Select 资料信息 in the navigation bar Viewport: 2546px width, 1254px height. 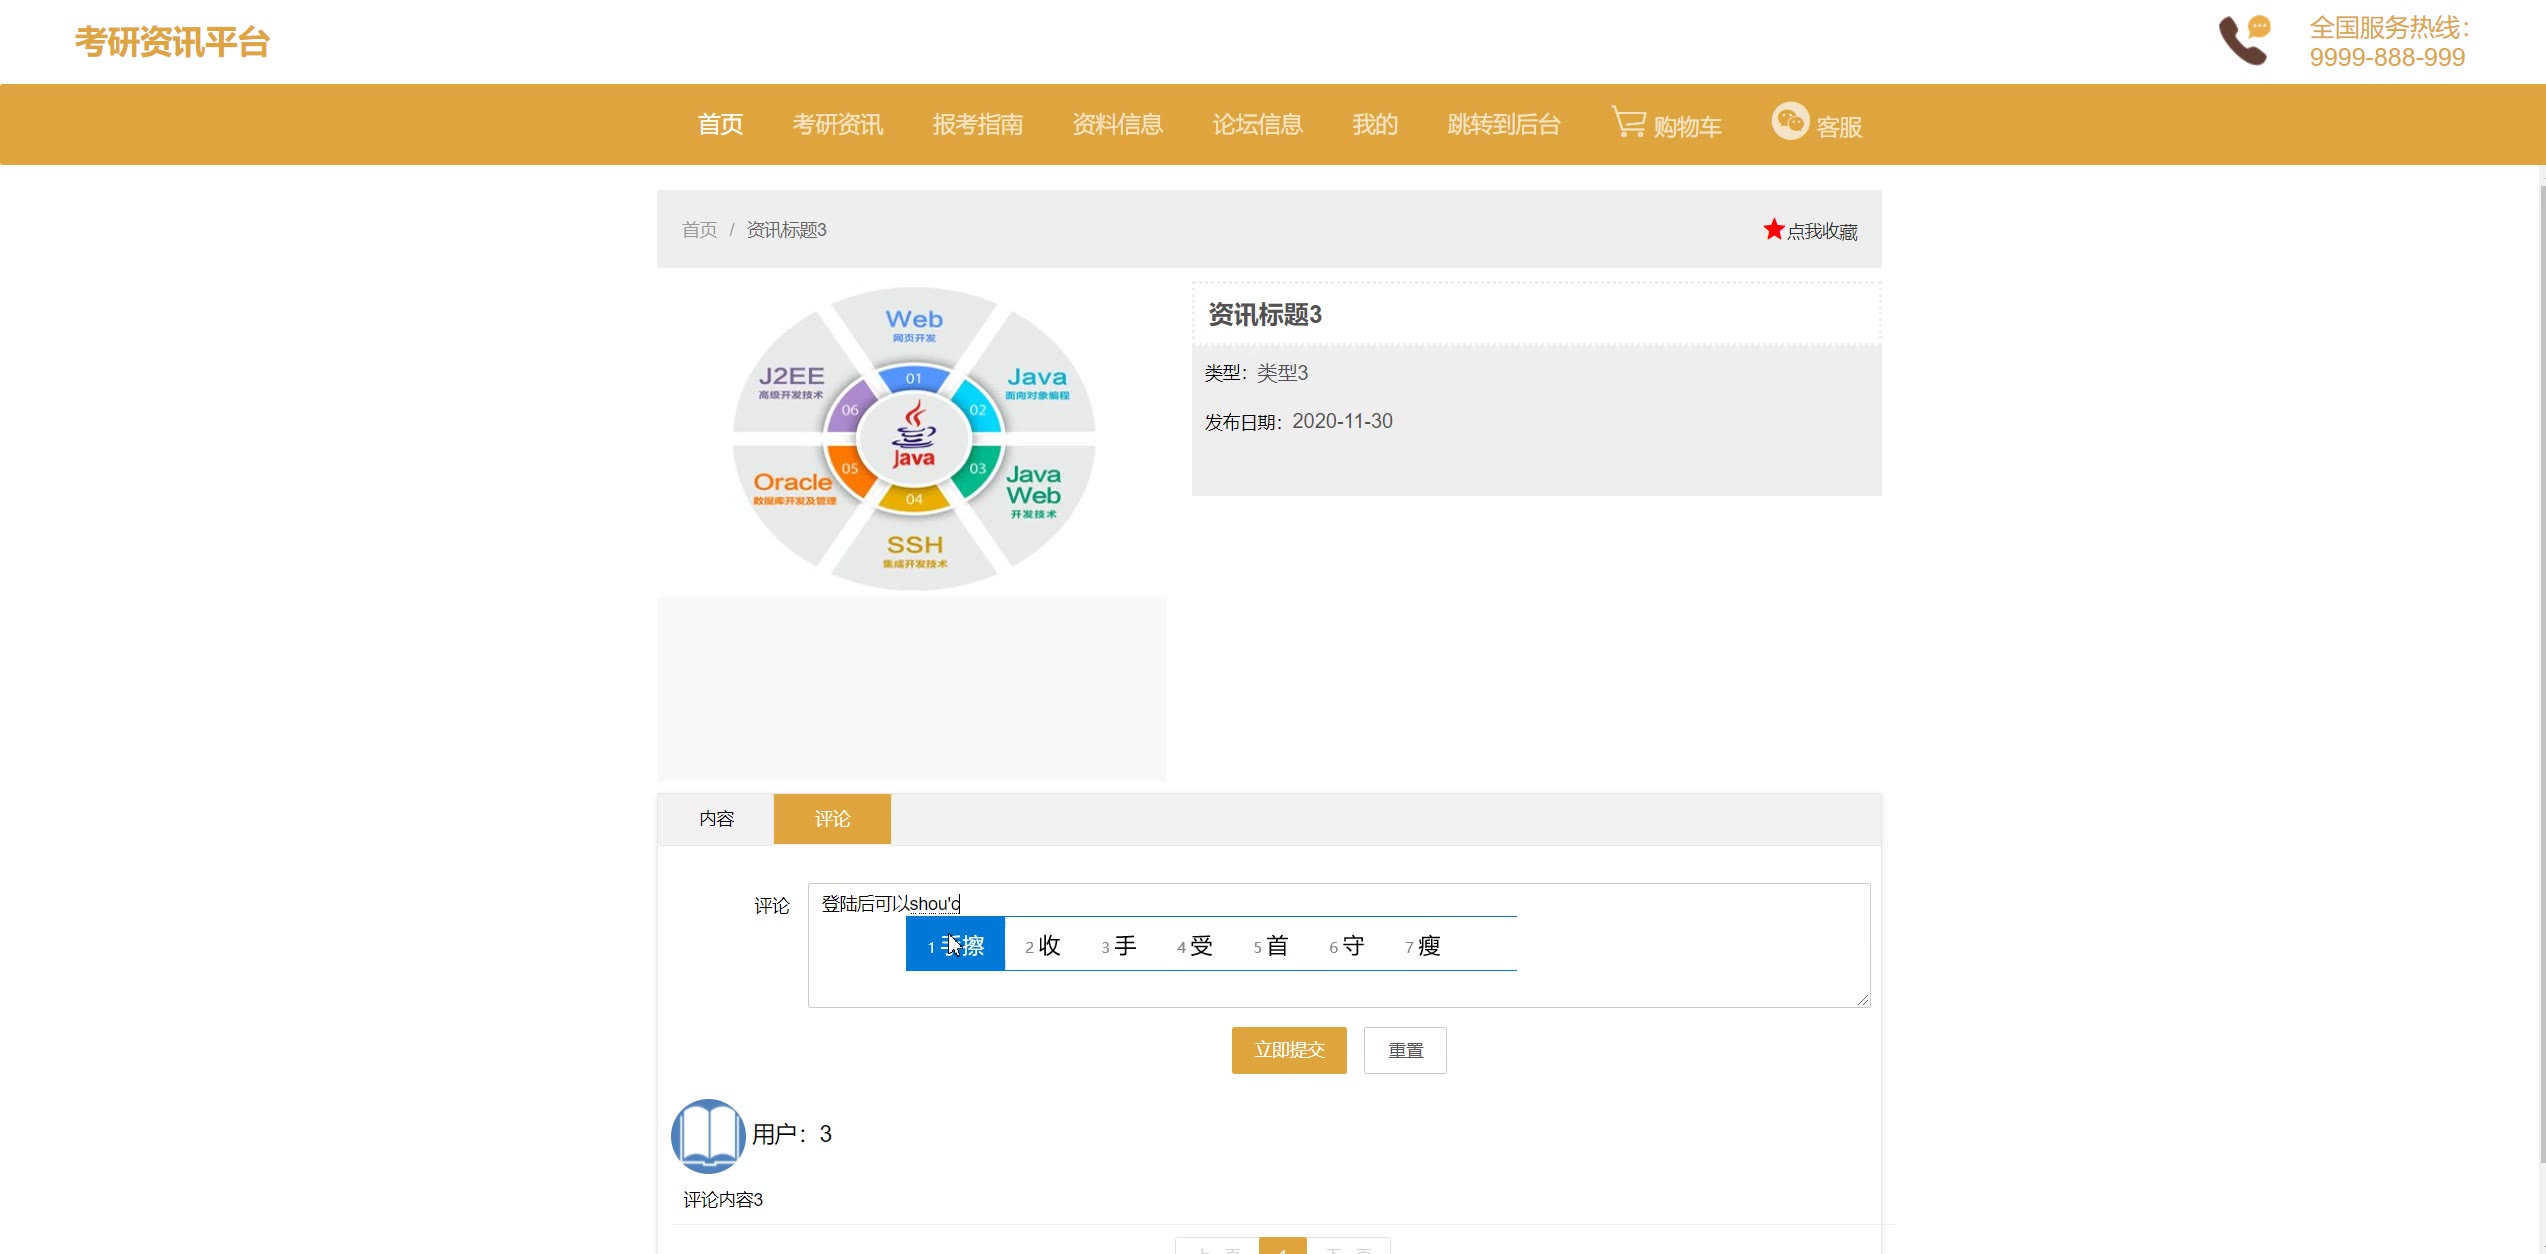click(x=1117, y=124)
